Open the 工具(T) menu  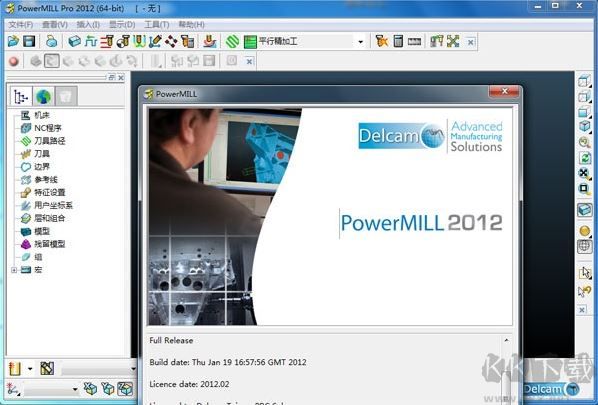(157, 25)
